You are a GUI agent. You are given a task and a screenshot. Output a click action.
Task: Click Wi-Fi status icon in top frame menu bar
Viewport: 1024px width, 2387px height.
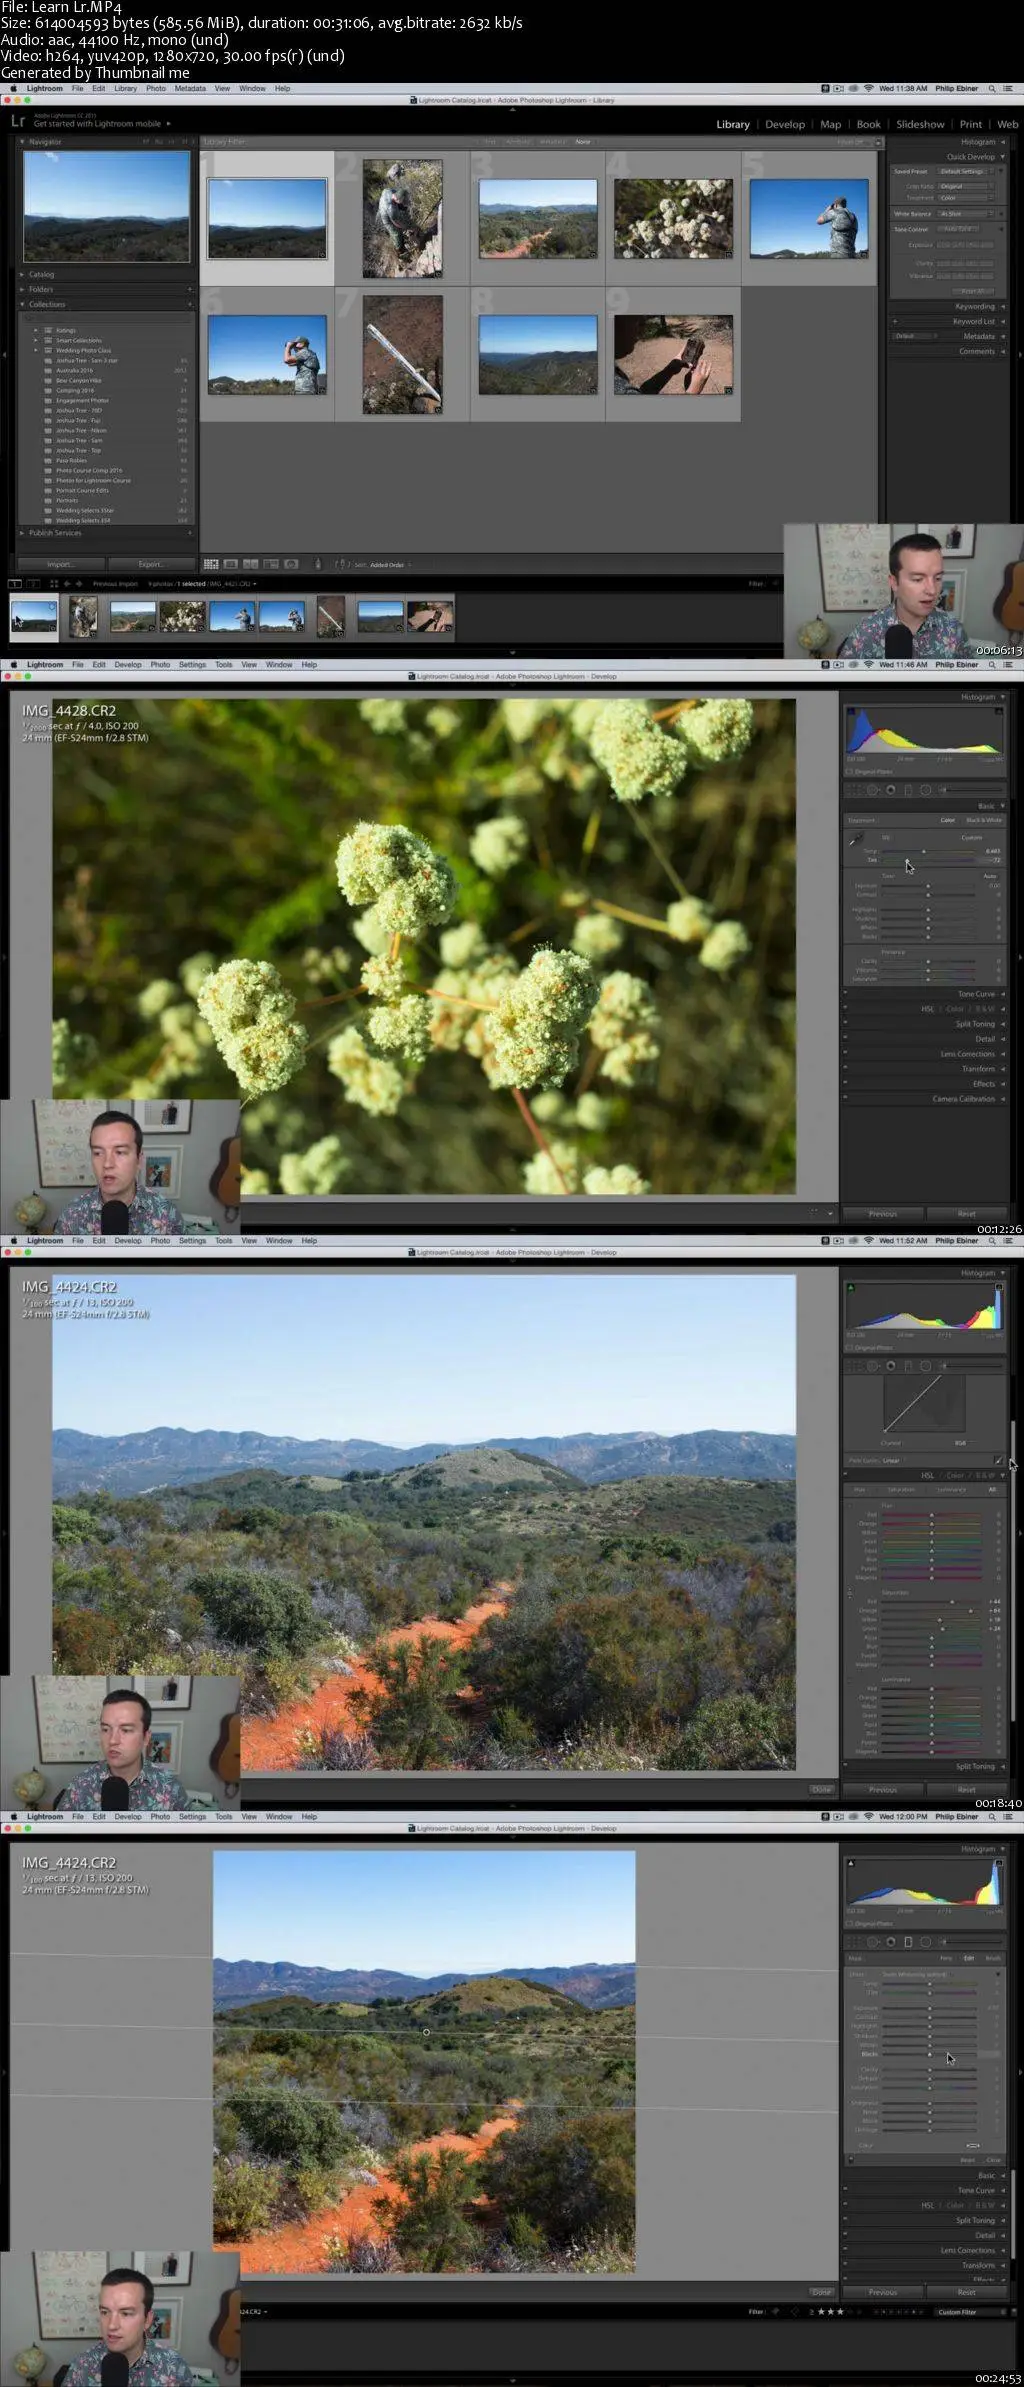(869, 88)
